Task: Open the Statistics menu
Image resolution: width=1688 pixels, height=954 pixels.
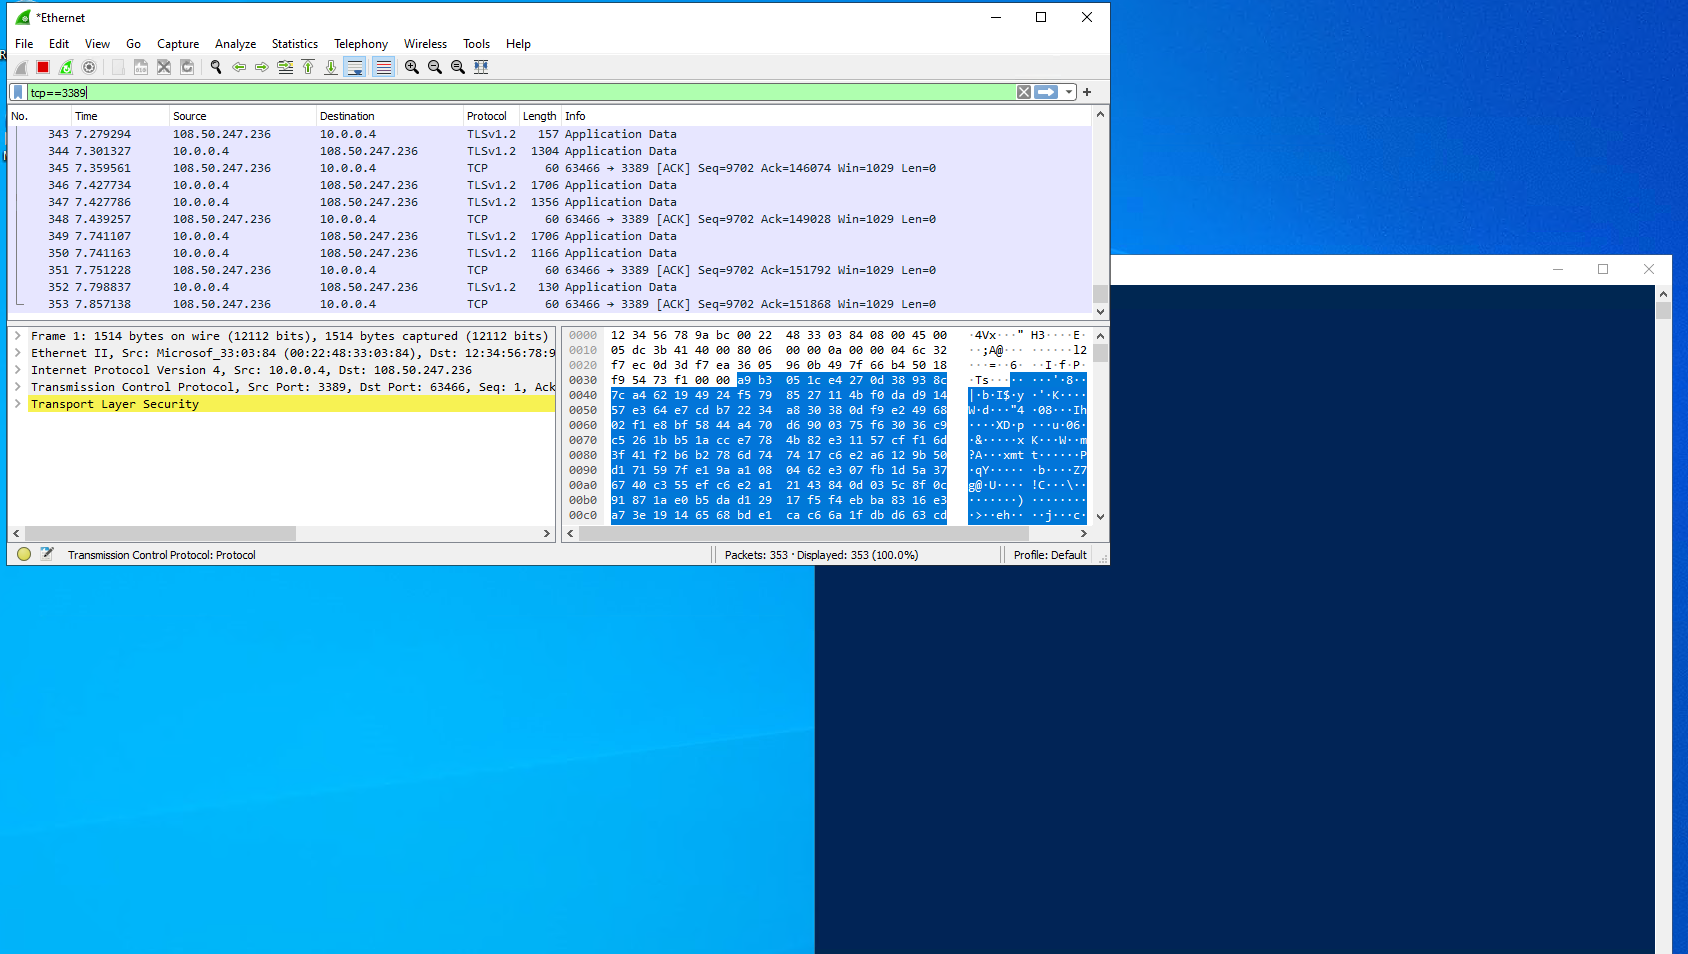Action: [294, 43]
